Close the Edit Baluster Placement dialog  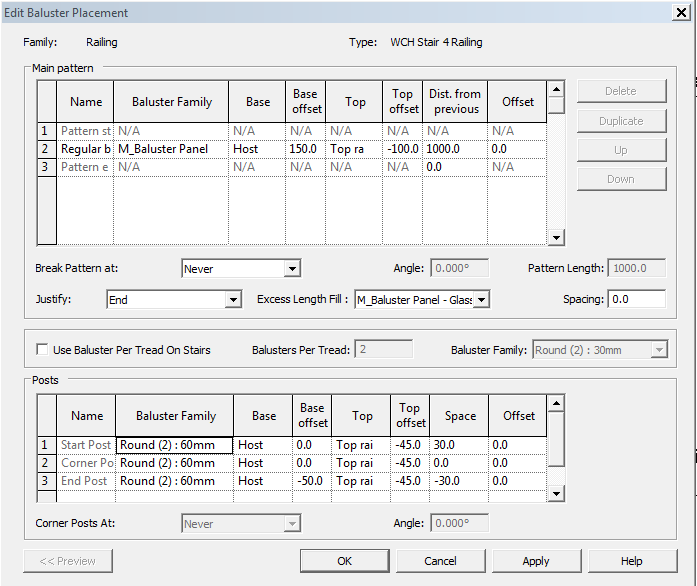pyautogui.click(x=680, y=13)
